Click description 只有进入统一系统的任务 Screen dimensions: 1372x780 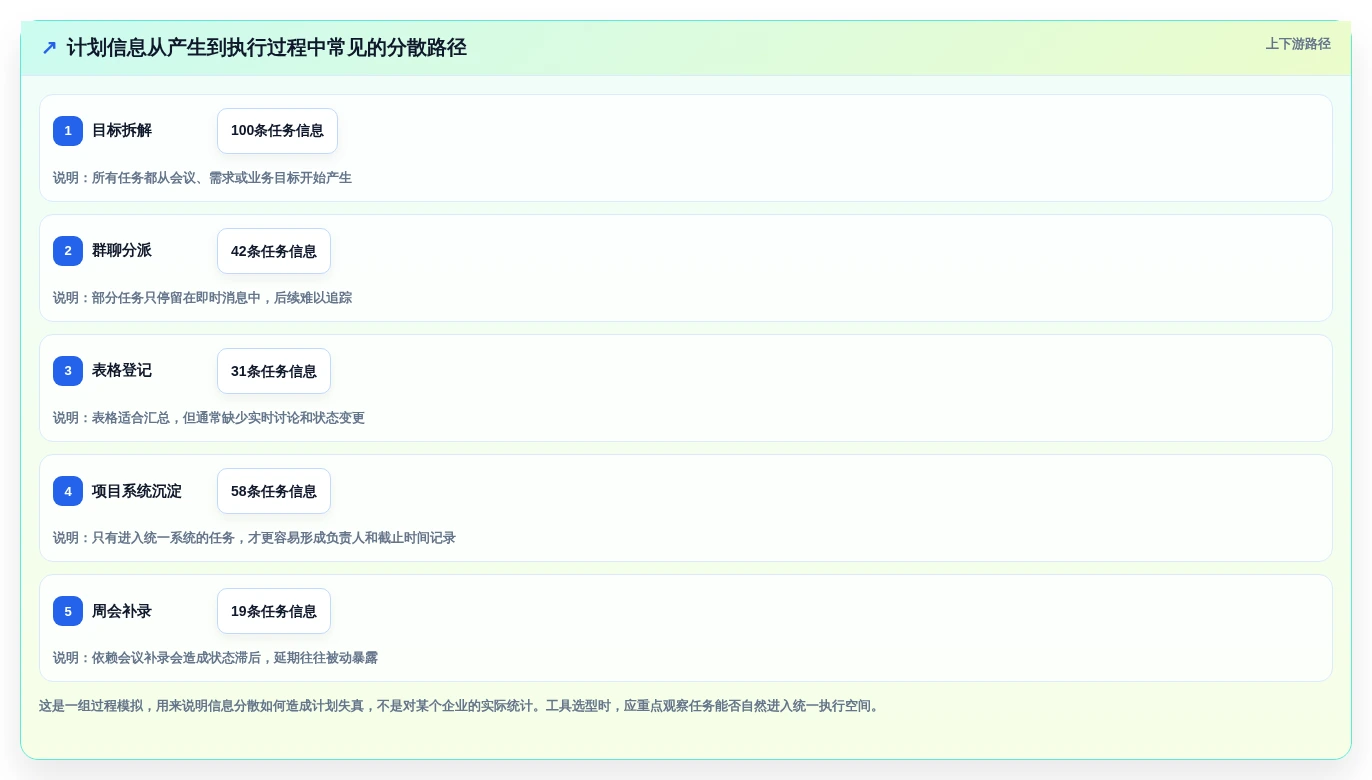pos(163,538)
